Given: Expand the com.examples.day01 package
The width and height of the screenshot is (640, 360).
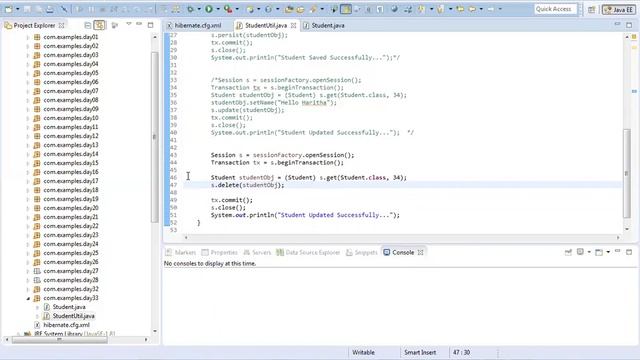Looking at the screenshot, I should pyautogui.click(x=28, y=37).
